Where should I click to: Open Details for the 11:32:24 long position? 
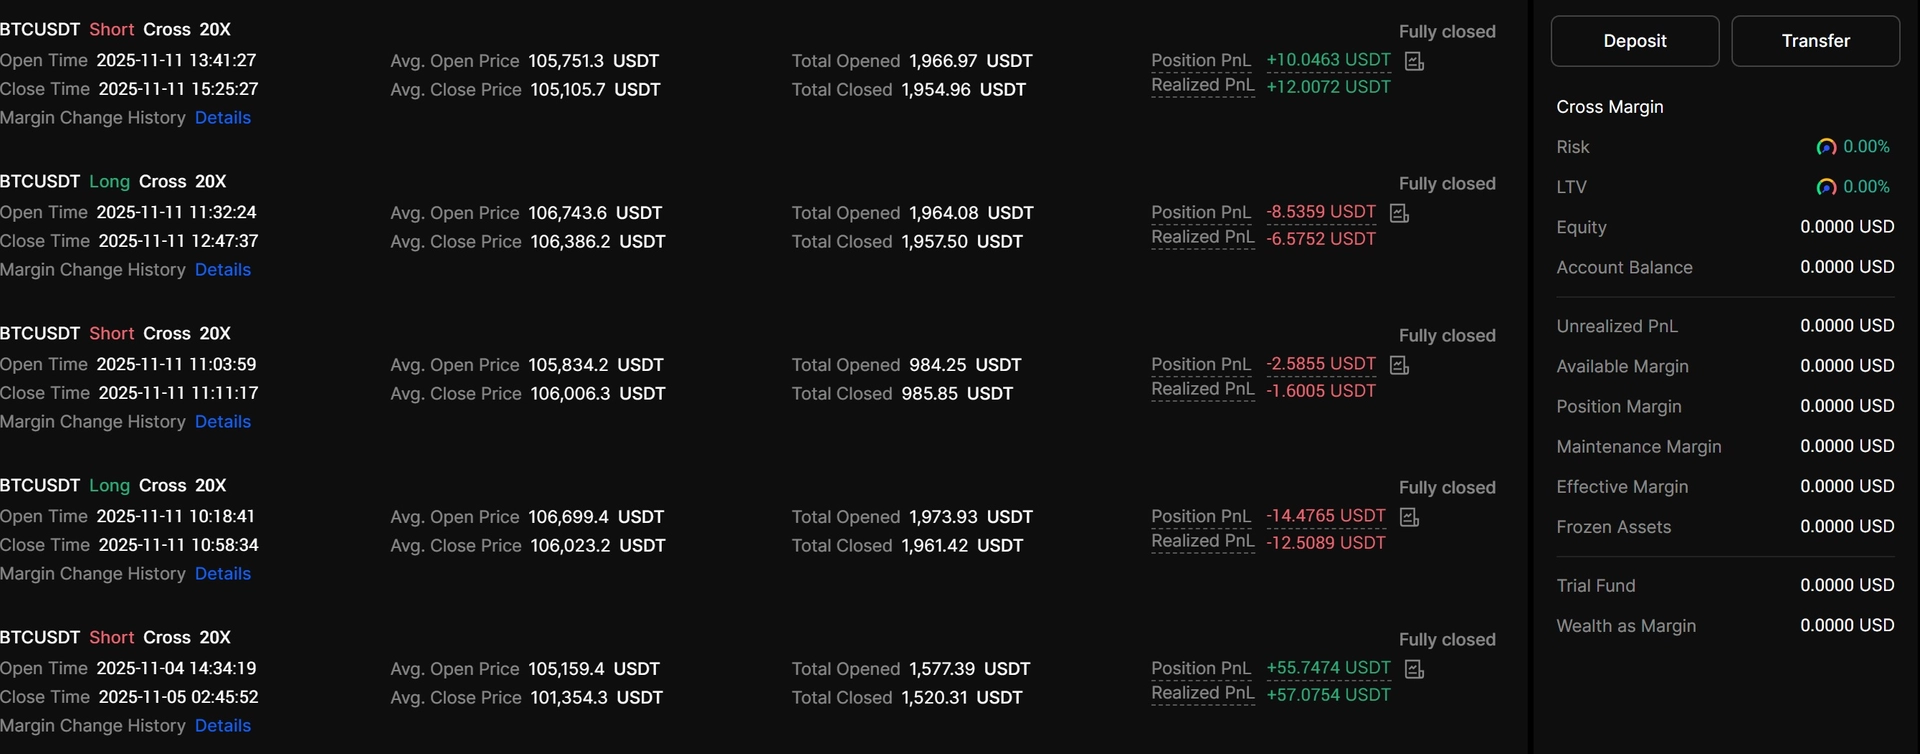[223, 270]
